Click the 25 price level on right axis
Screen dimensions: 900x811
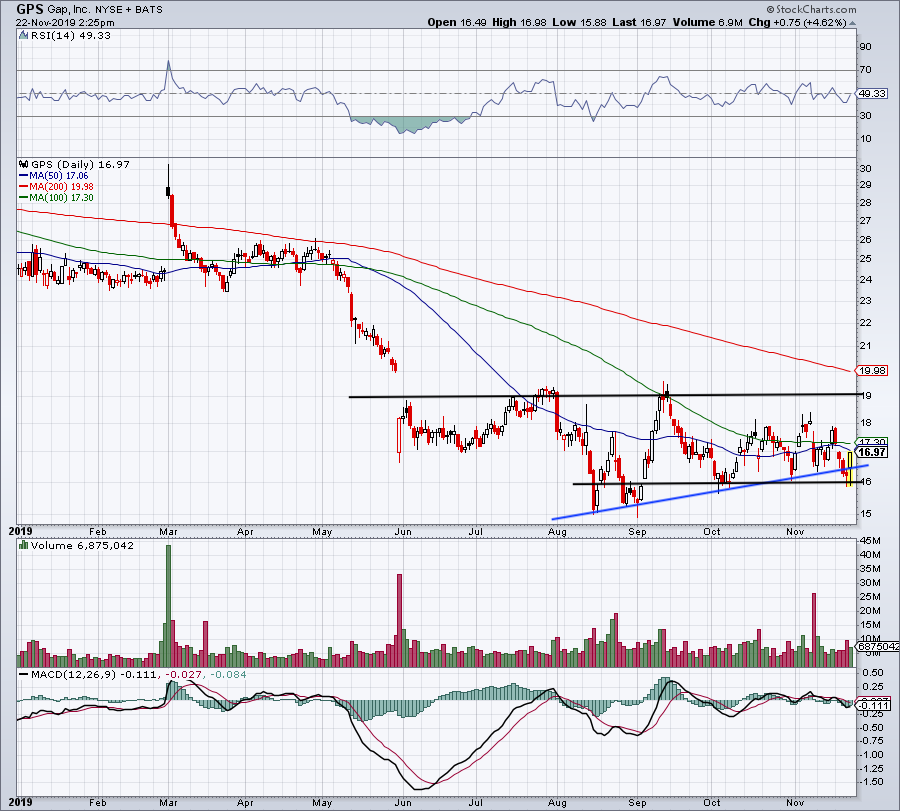(x=865, y=259)
